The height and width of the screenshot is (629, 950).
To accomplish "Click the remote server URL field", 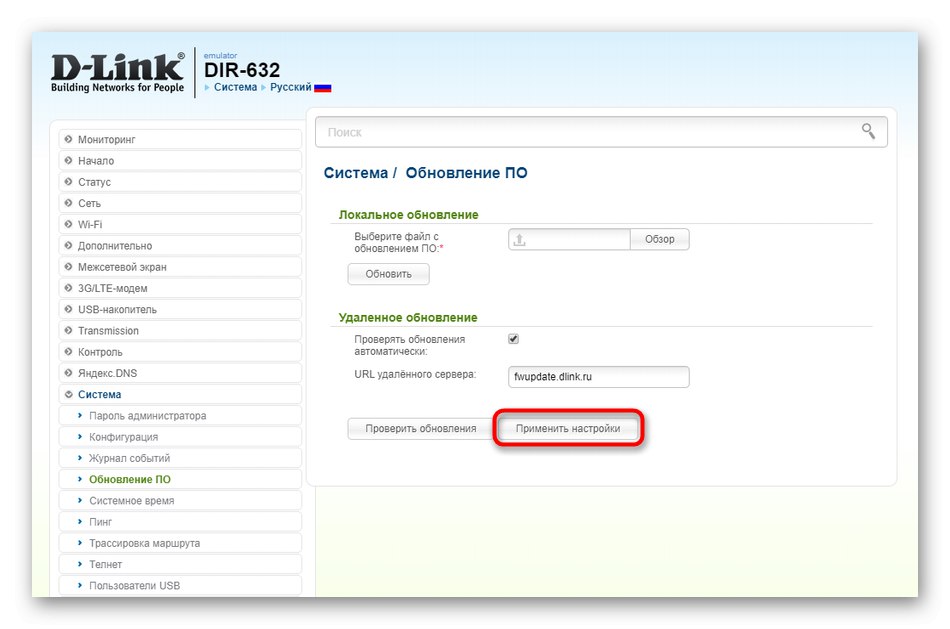I will pos(599,376).
